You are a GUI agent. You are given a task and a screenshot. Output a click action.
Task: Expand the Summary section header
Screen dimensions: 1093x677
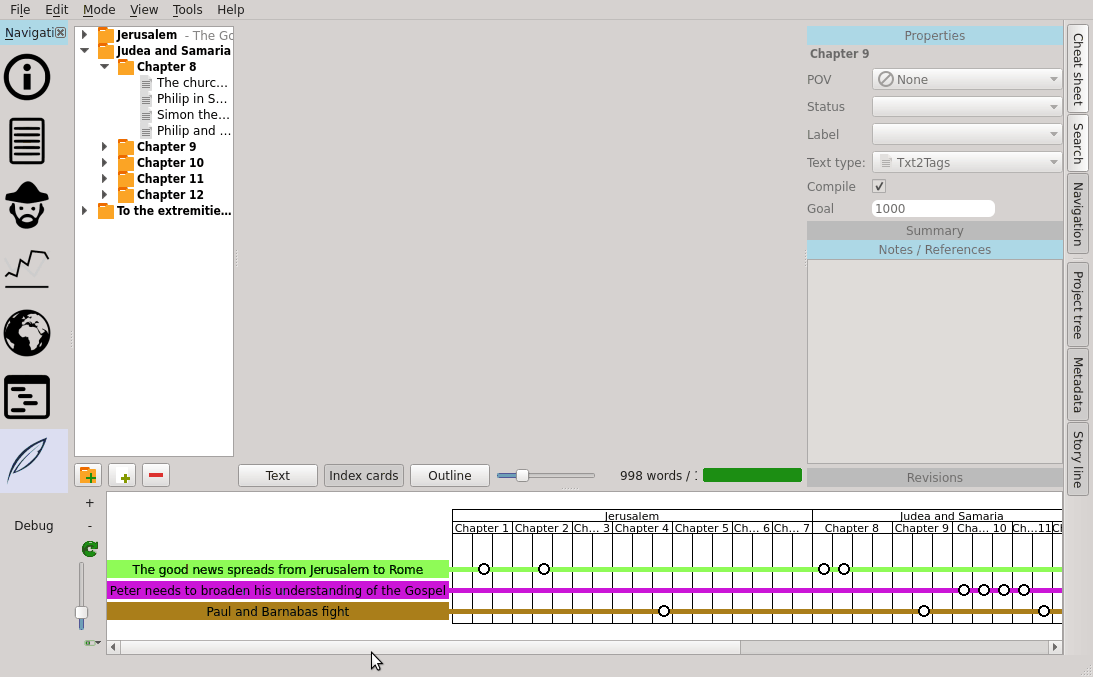click(935, 231)
